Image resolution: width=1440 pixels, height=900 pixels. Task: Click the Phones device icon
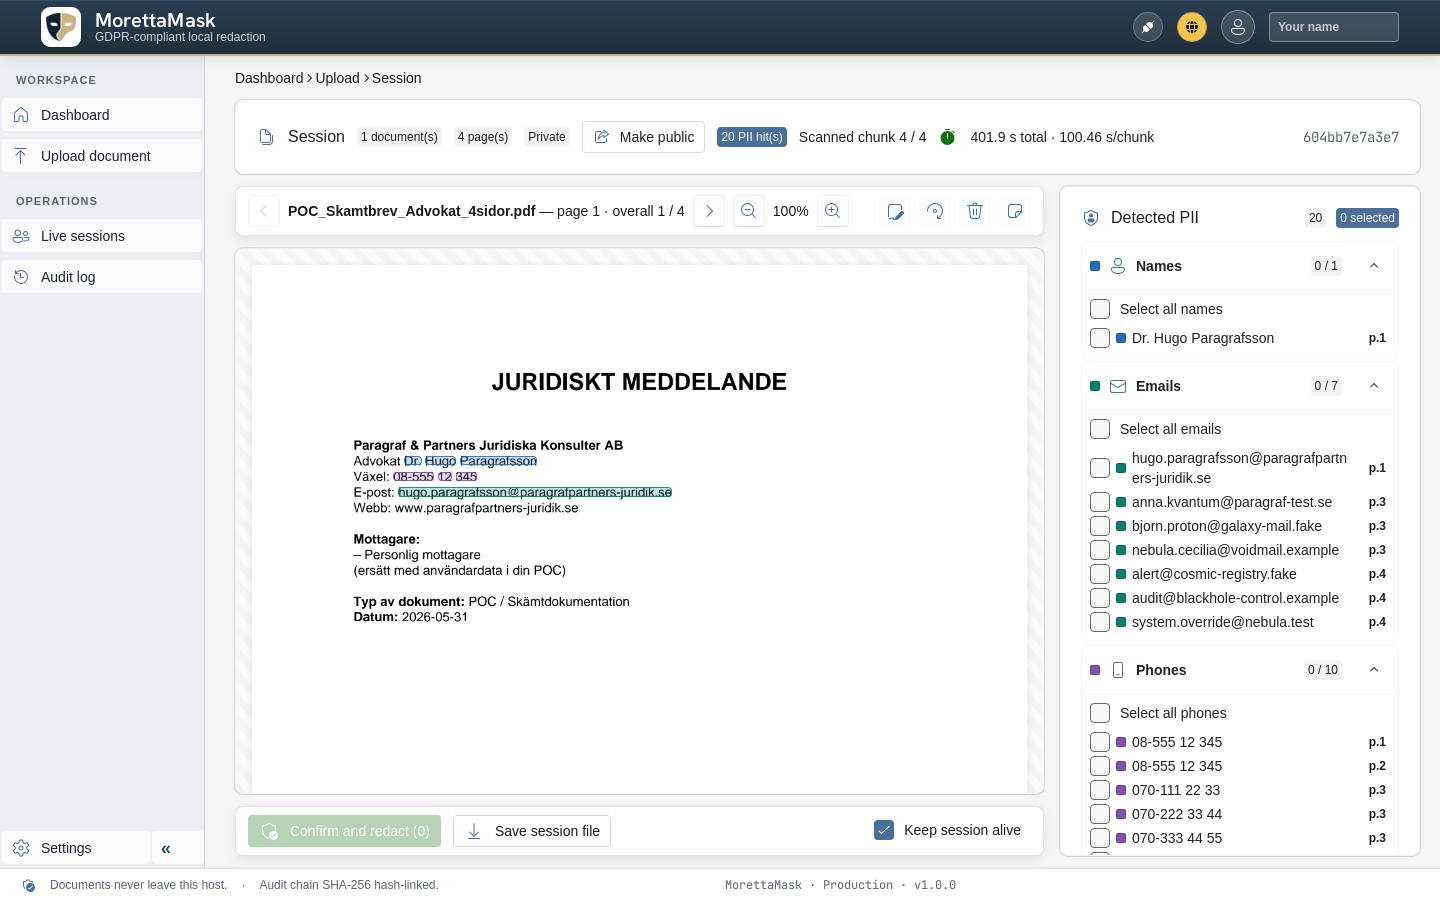[1118, 670]
